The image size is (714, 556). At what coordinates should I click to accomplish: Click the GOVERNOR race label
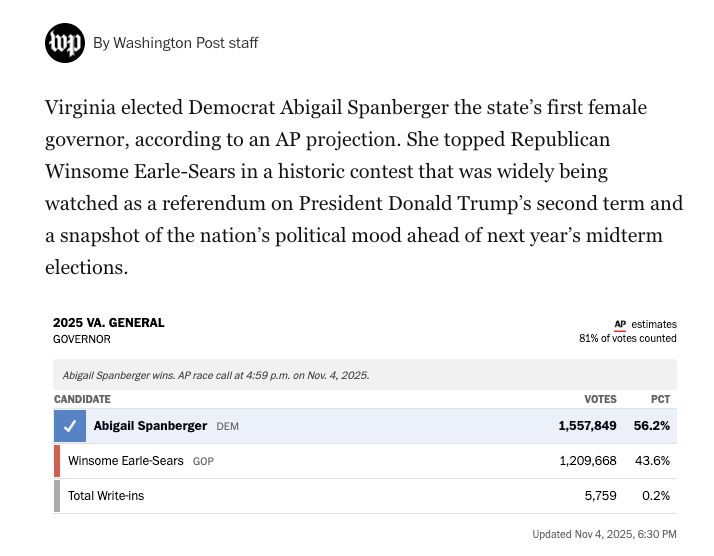[x=82, y=340]
